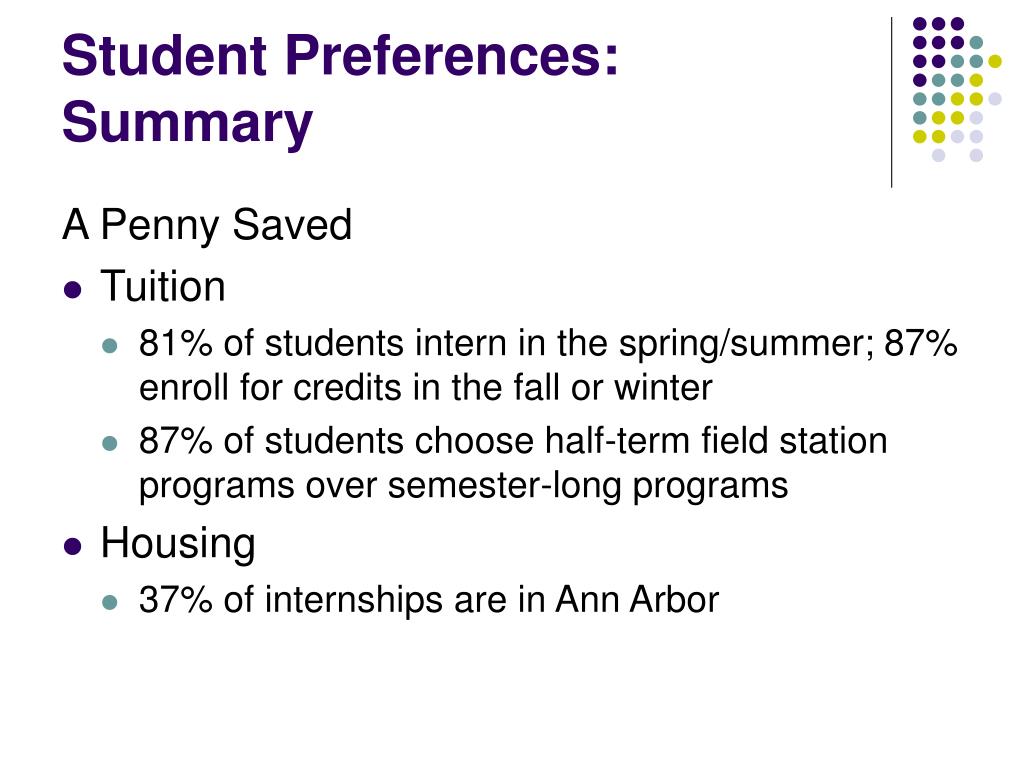Click '37% of internships are in Ann Arbor'
Viewport: 1024px width, 768px height.
[x=428, y=600]
